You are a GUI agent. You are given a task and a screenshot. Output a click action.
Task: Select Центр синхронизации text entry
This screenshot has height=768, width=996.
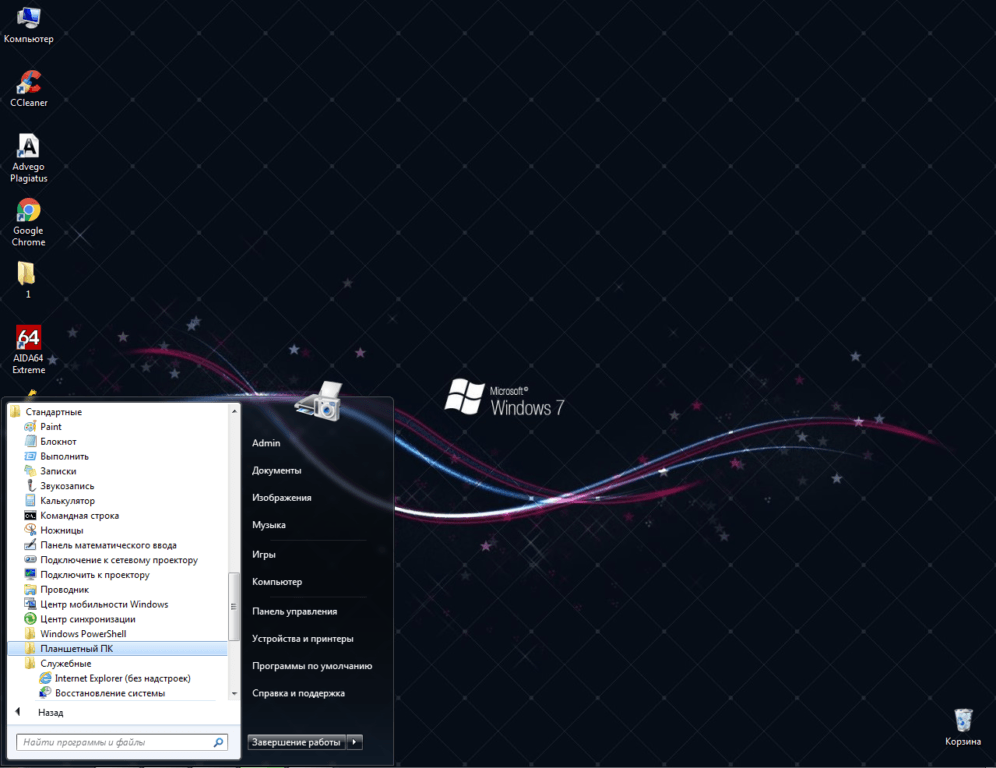88,619
